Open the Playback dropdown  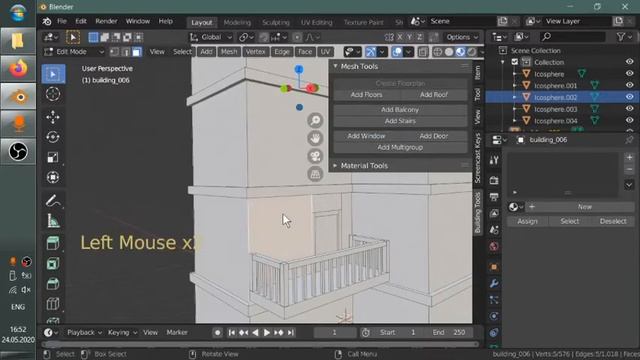[84, 333]
